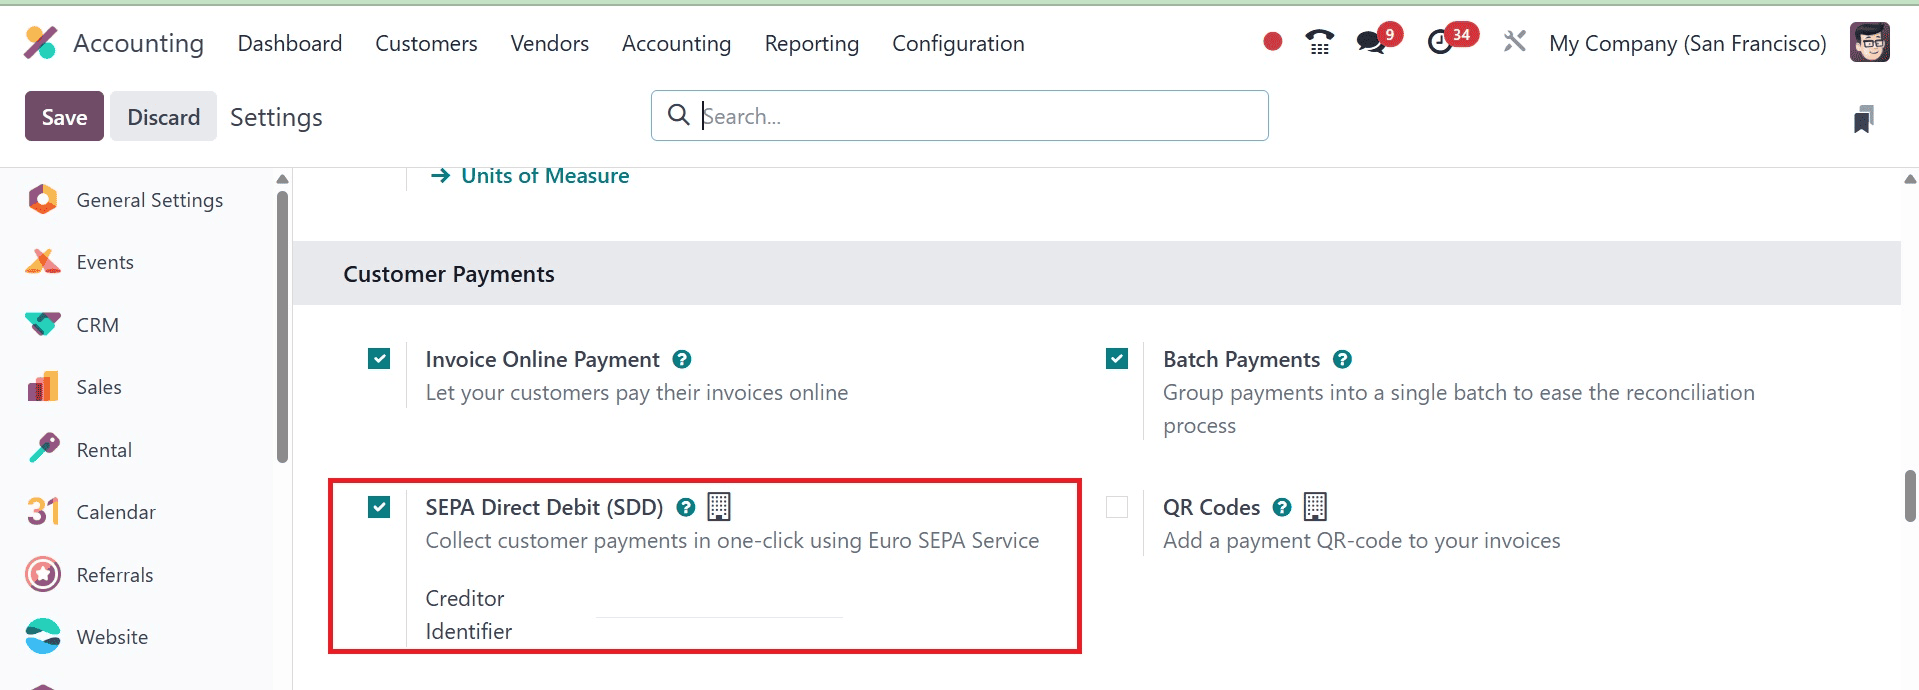Click the SEPA Direct Debit (SDD) label
The height and width of the screenshot is (690, 1919).
[x=544, y=507]
